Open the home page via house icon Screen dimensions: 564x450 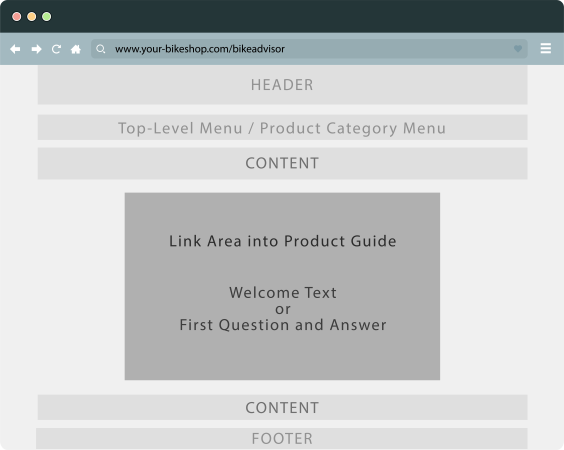76,49
